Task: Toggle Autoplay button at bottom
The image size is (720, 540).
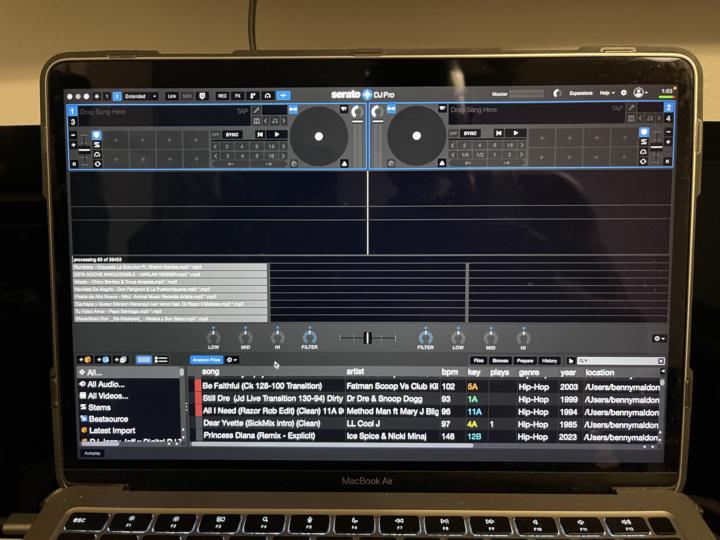Action: [92, 453]
